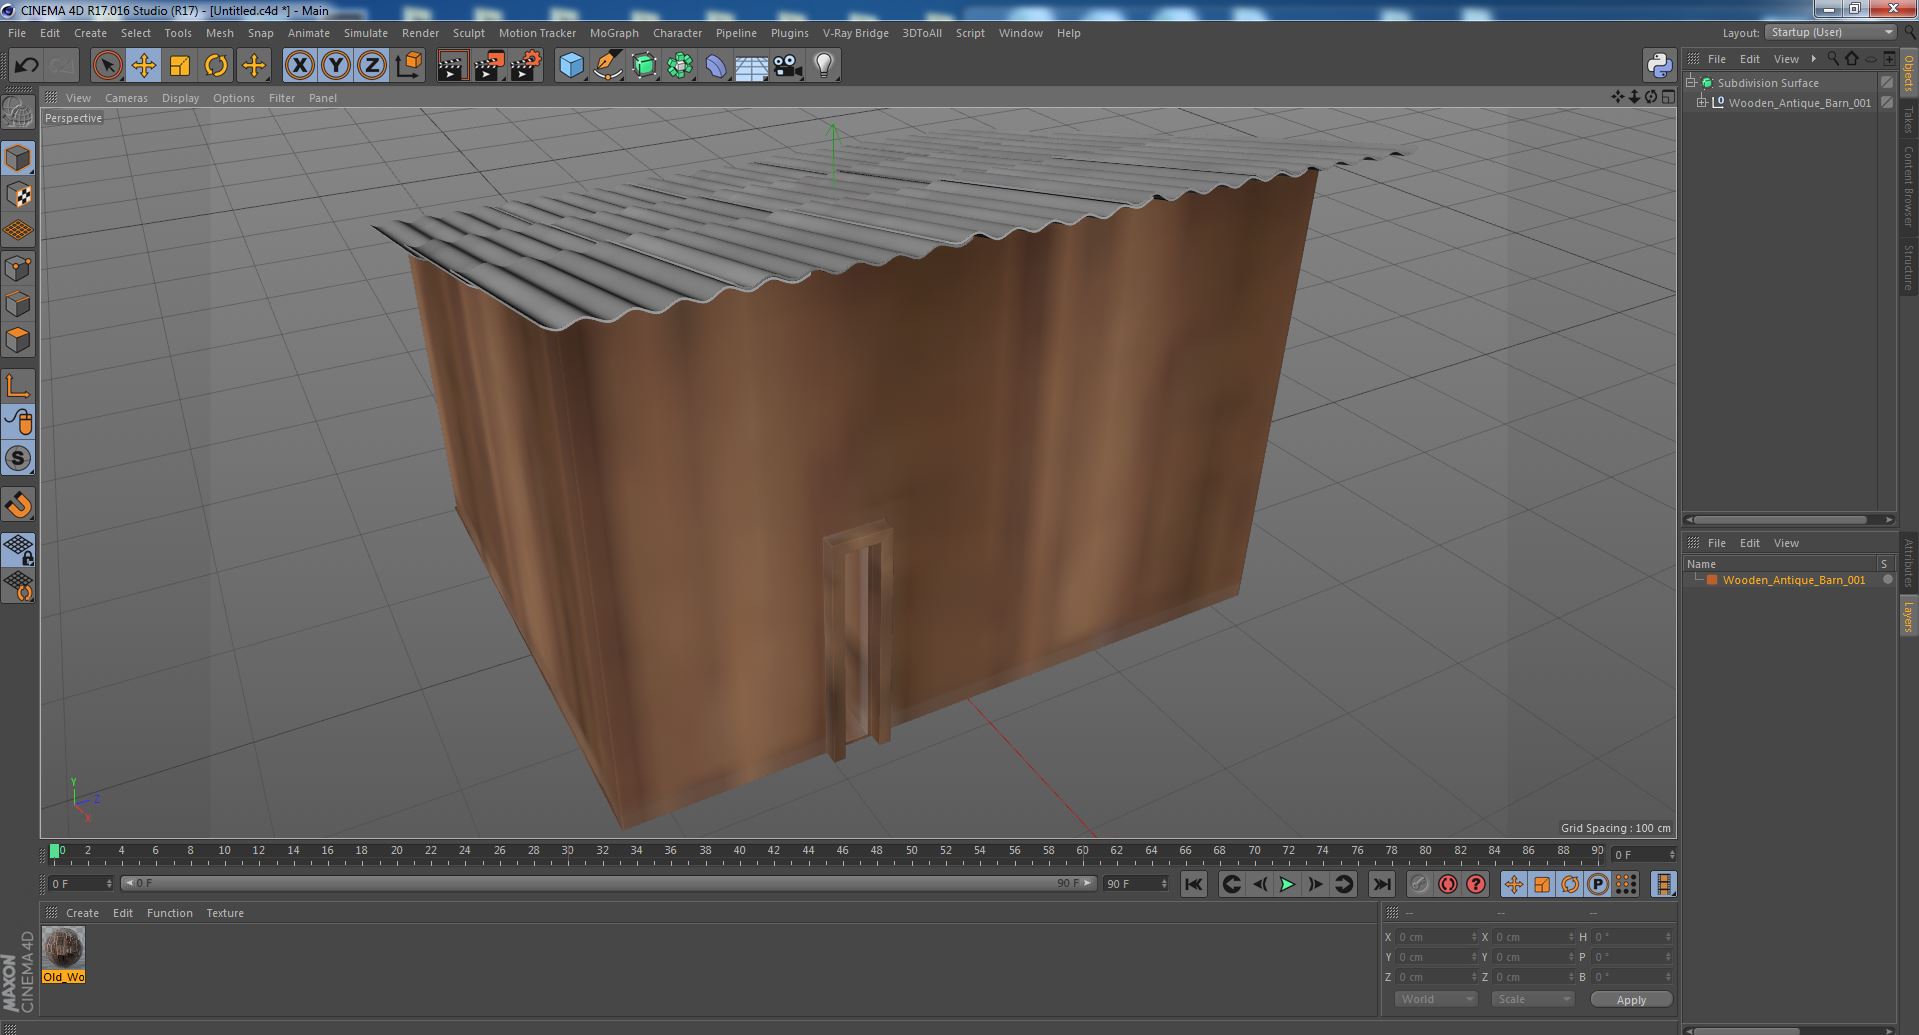This screenshot has width=1919, height=1035.
Task: Open the MoGraph menu
Action: [614, 33]
